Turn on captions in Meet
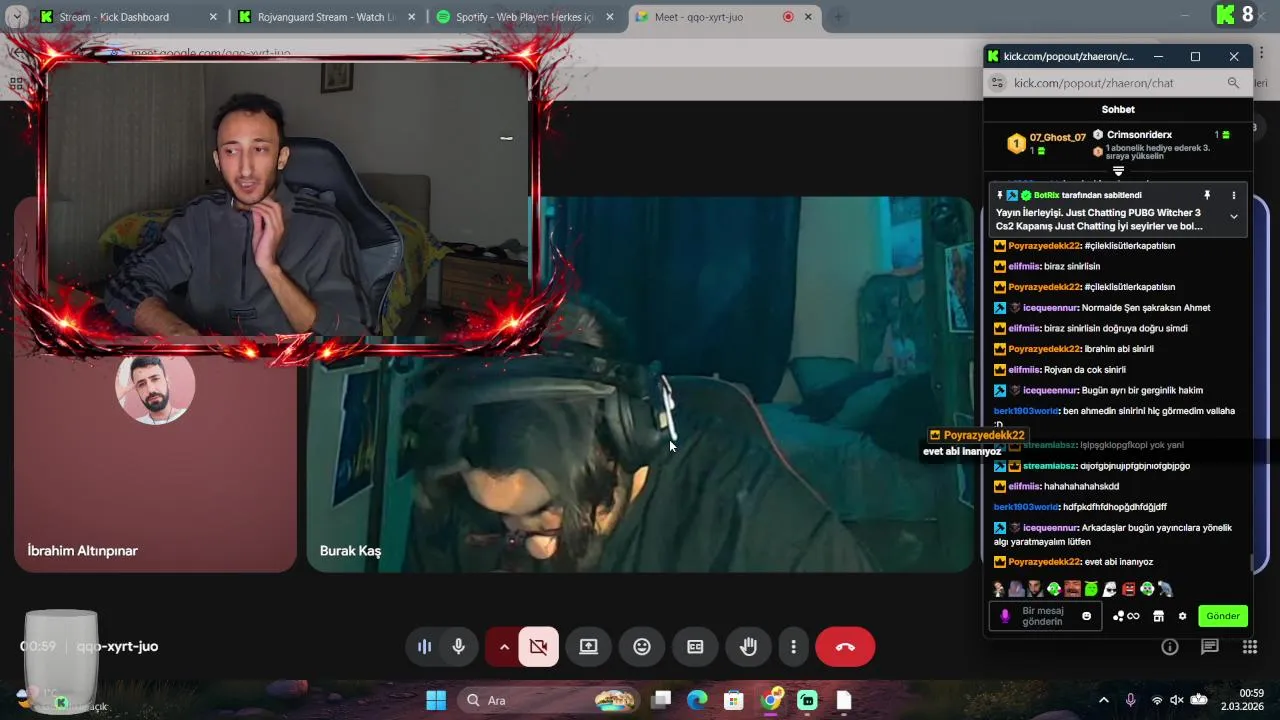The height and width of the screenshot is (720, 1280). click(695, 647)
